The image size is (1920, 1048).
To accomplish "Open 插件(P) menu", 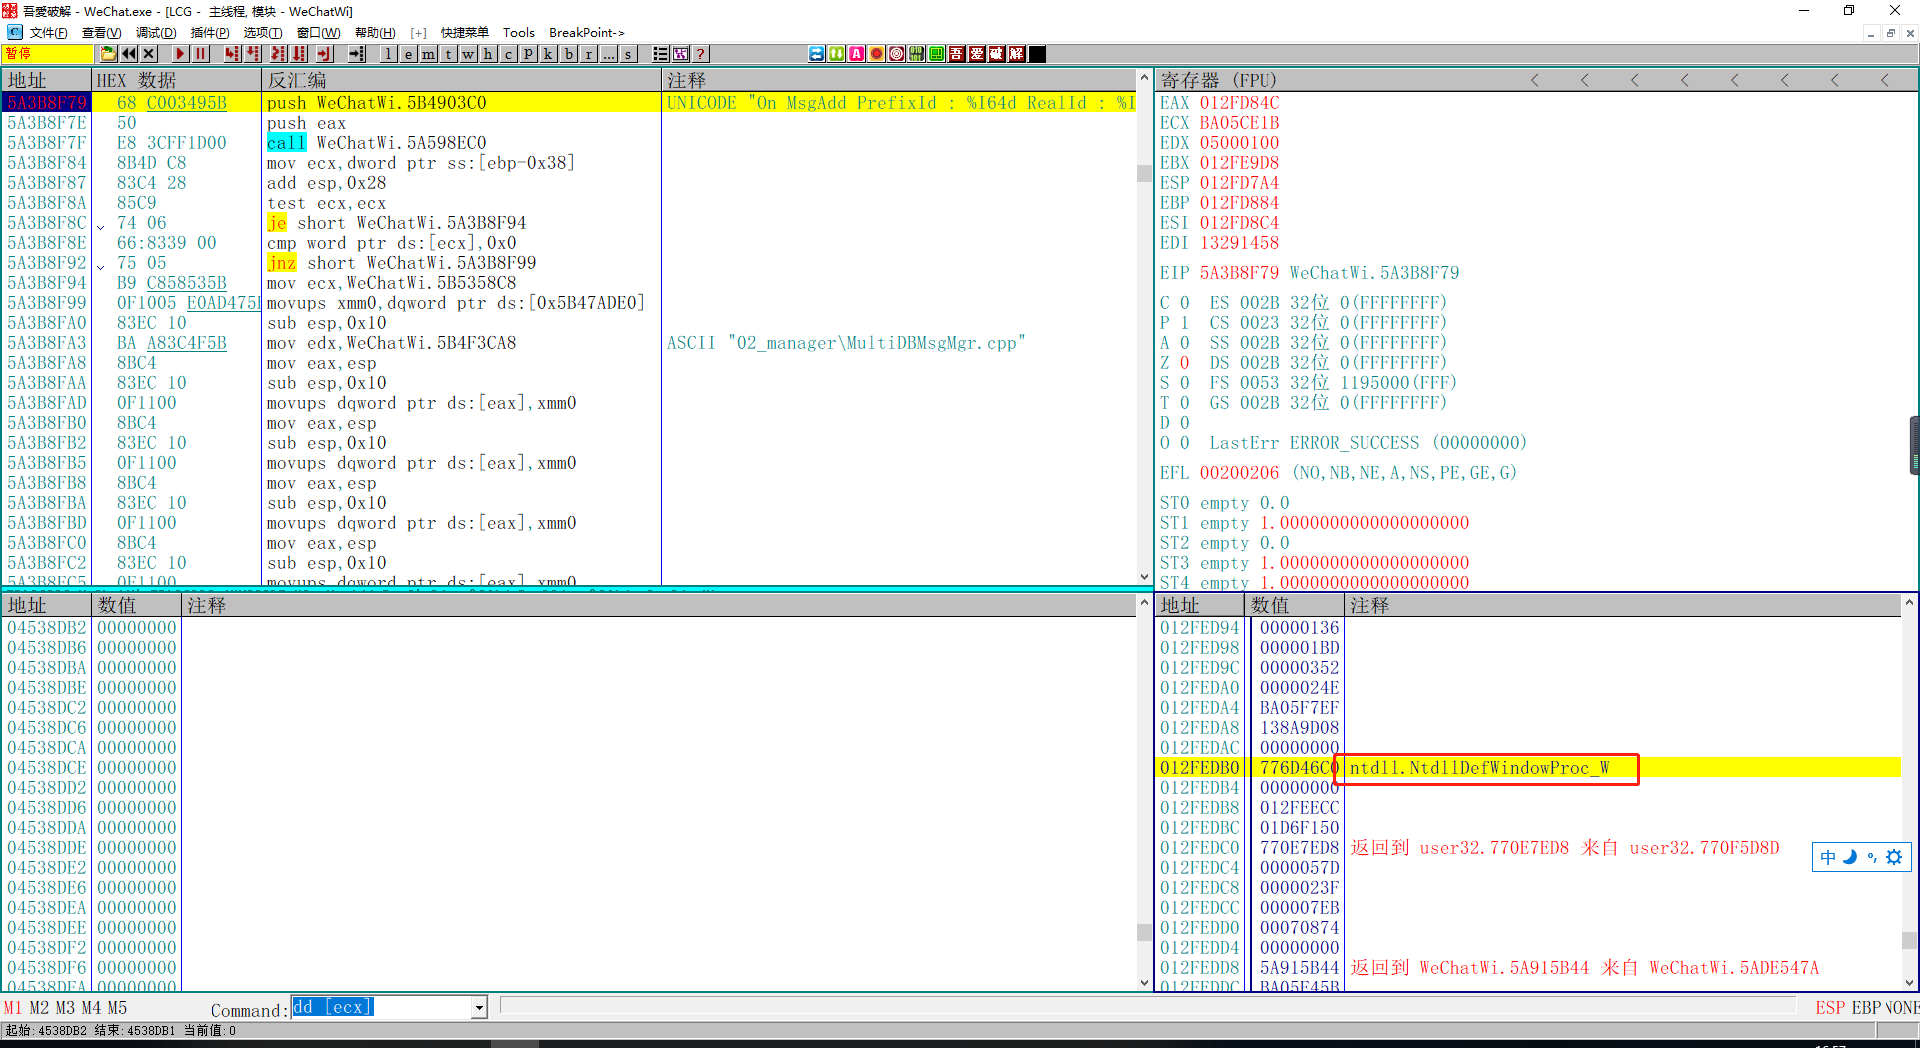I will click(x=210, y=33).
